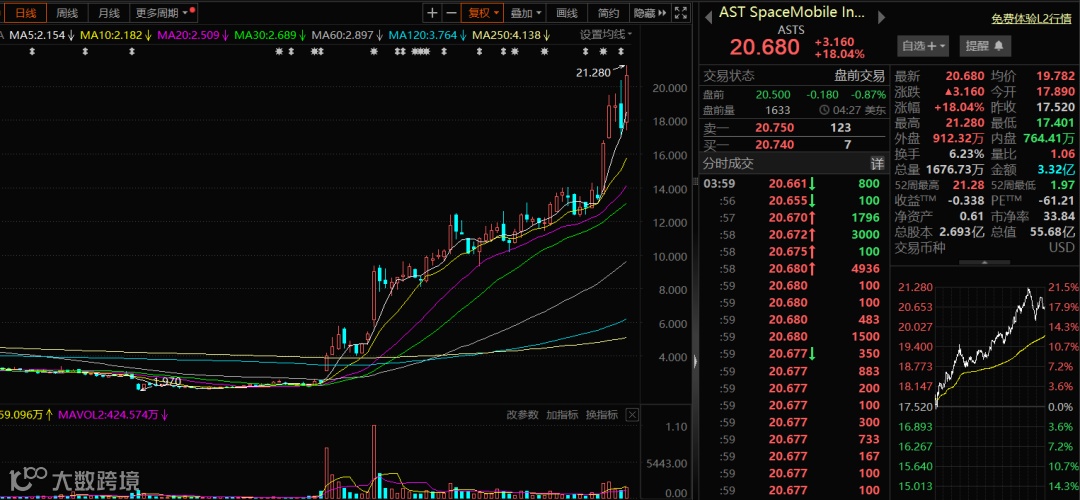Open 设置均线 moving average settings
Viewport: 1080px width, 500px height.
pos(605,34)
